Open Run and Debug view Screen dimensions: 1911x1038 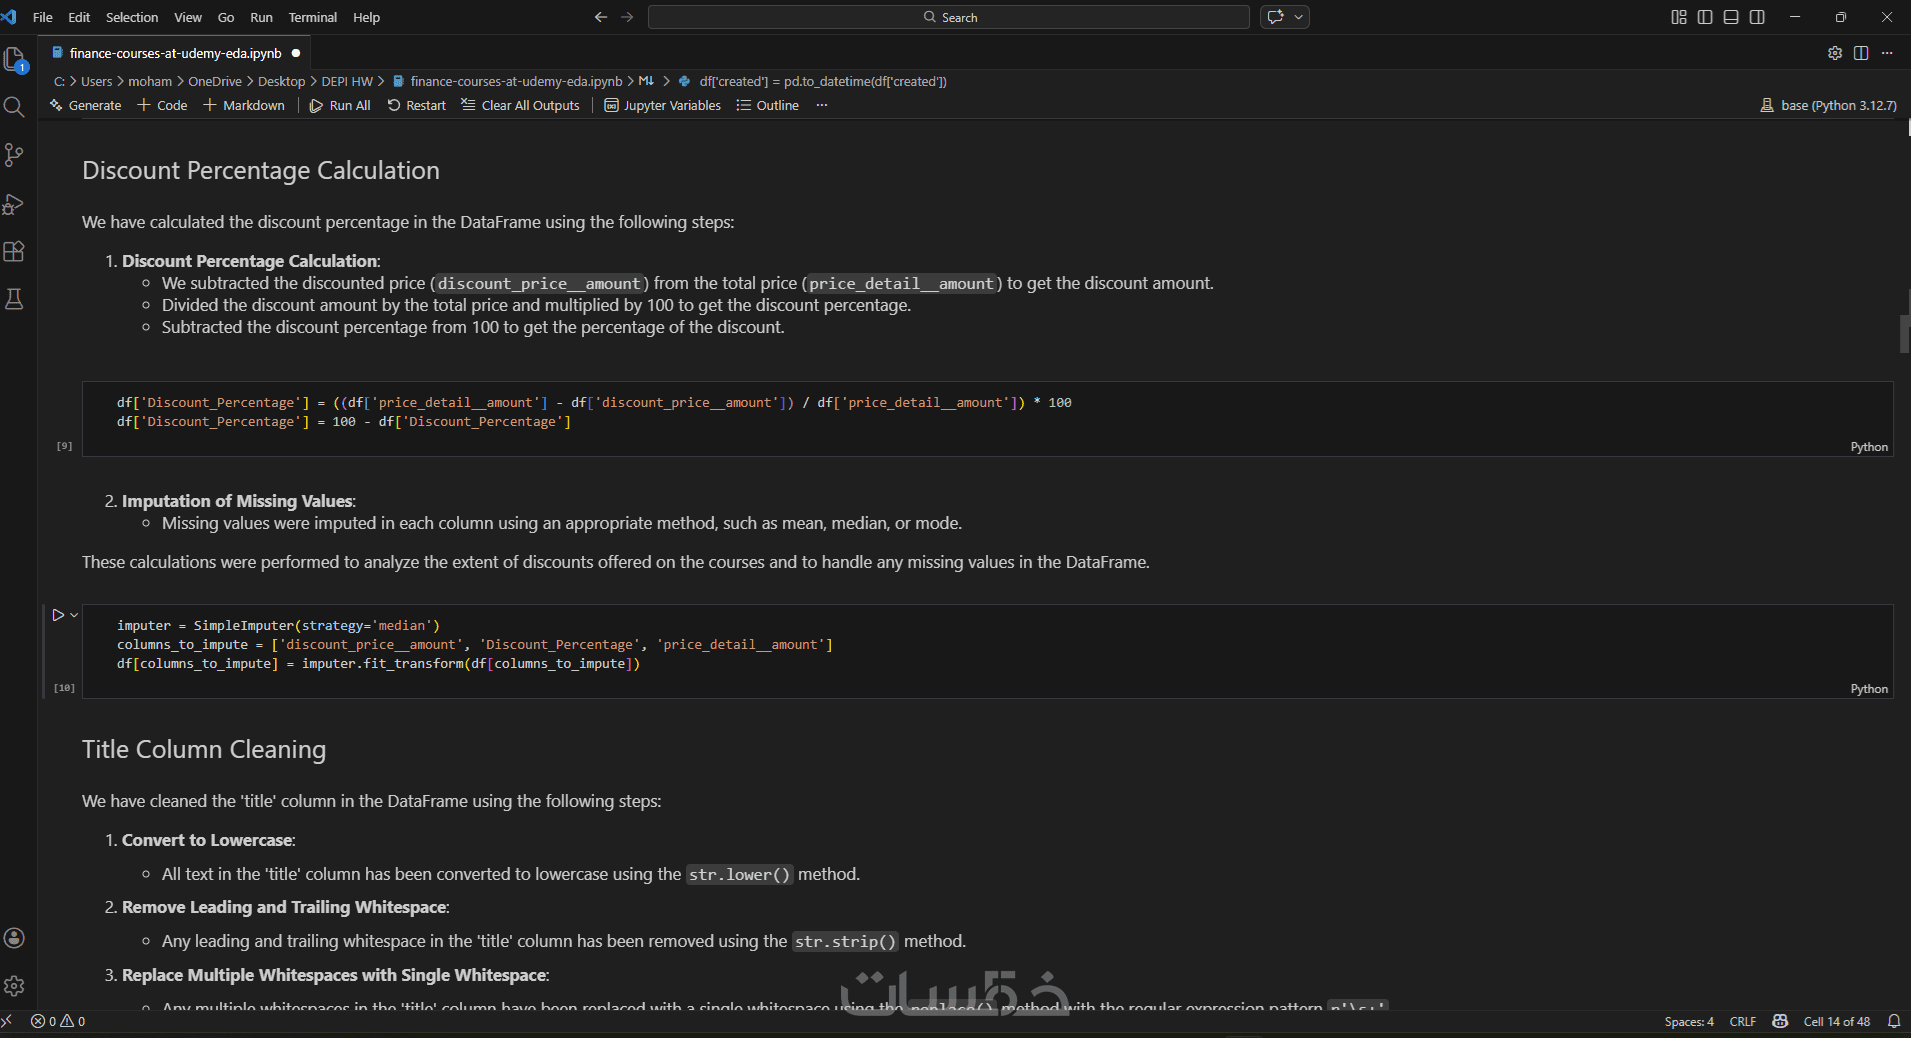[x=14, y=204]
